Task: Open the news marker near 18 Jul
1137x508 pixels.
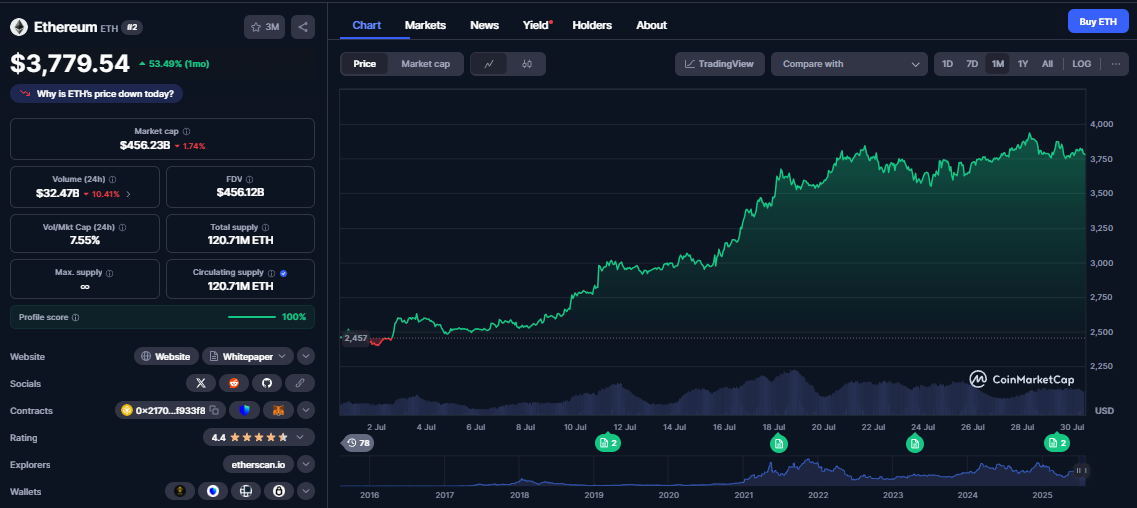Action: point(779,443)
